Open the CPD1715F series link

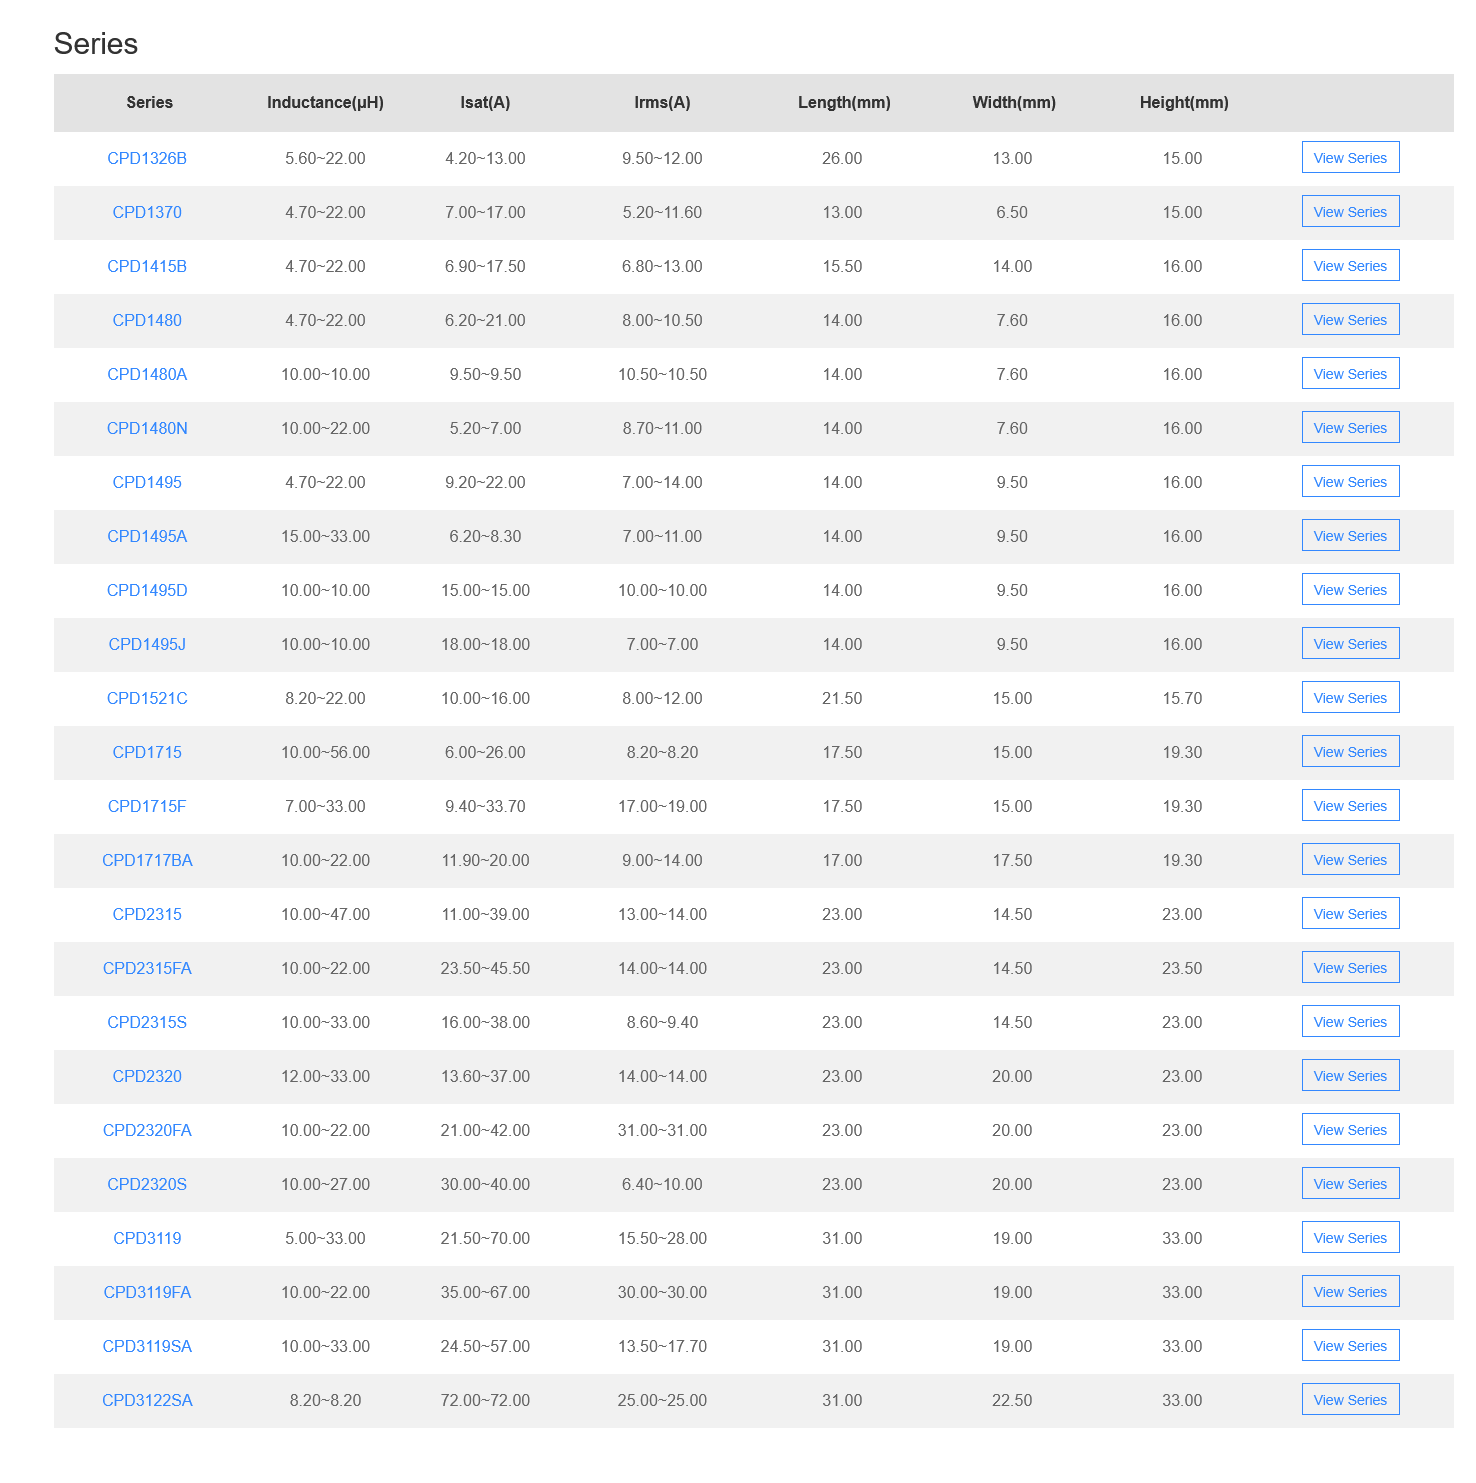coord(147,806)
